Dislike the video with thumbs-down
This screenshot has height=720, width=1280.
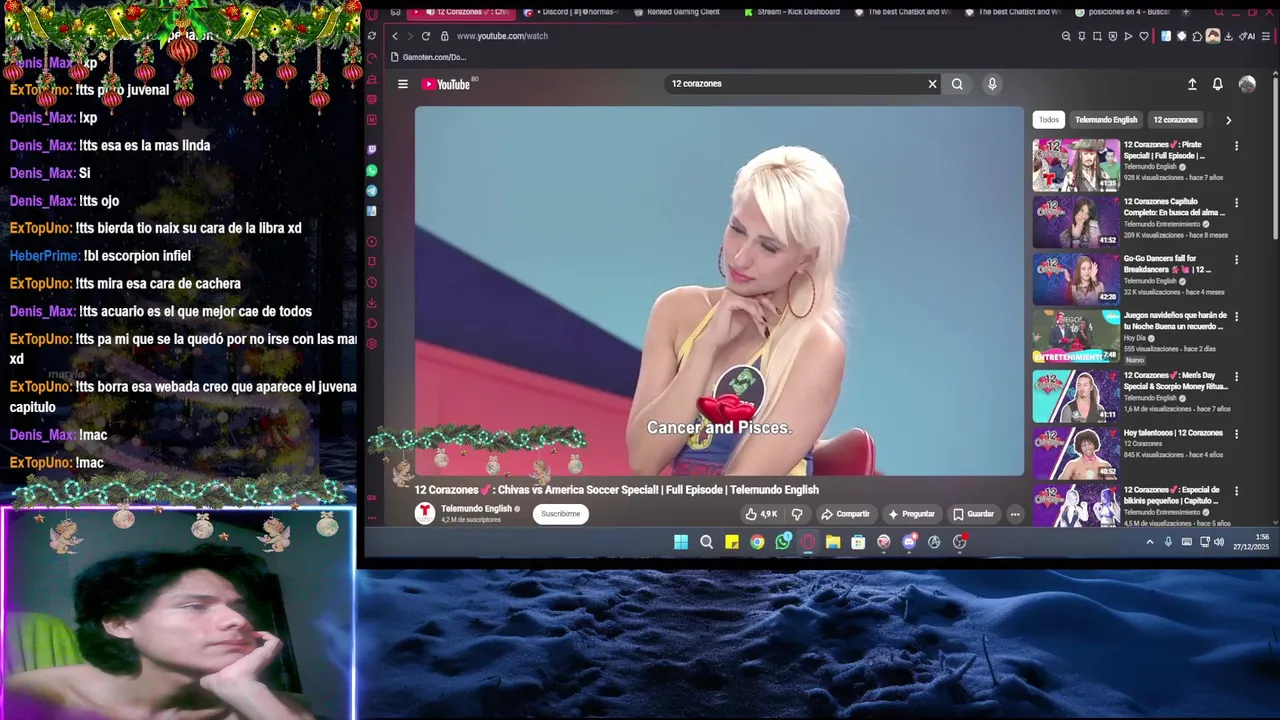(x=797, y=514)
